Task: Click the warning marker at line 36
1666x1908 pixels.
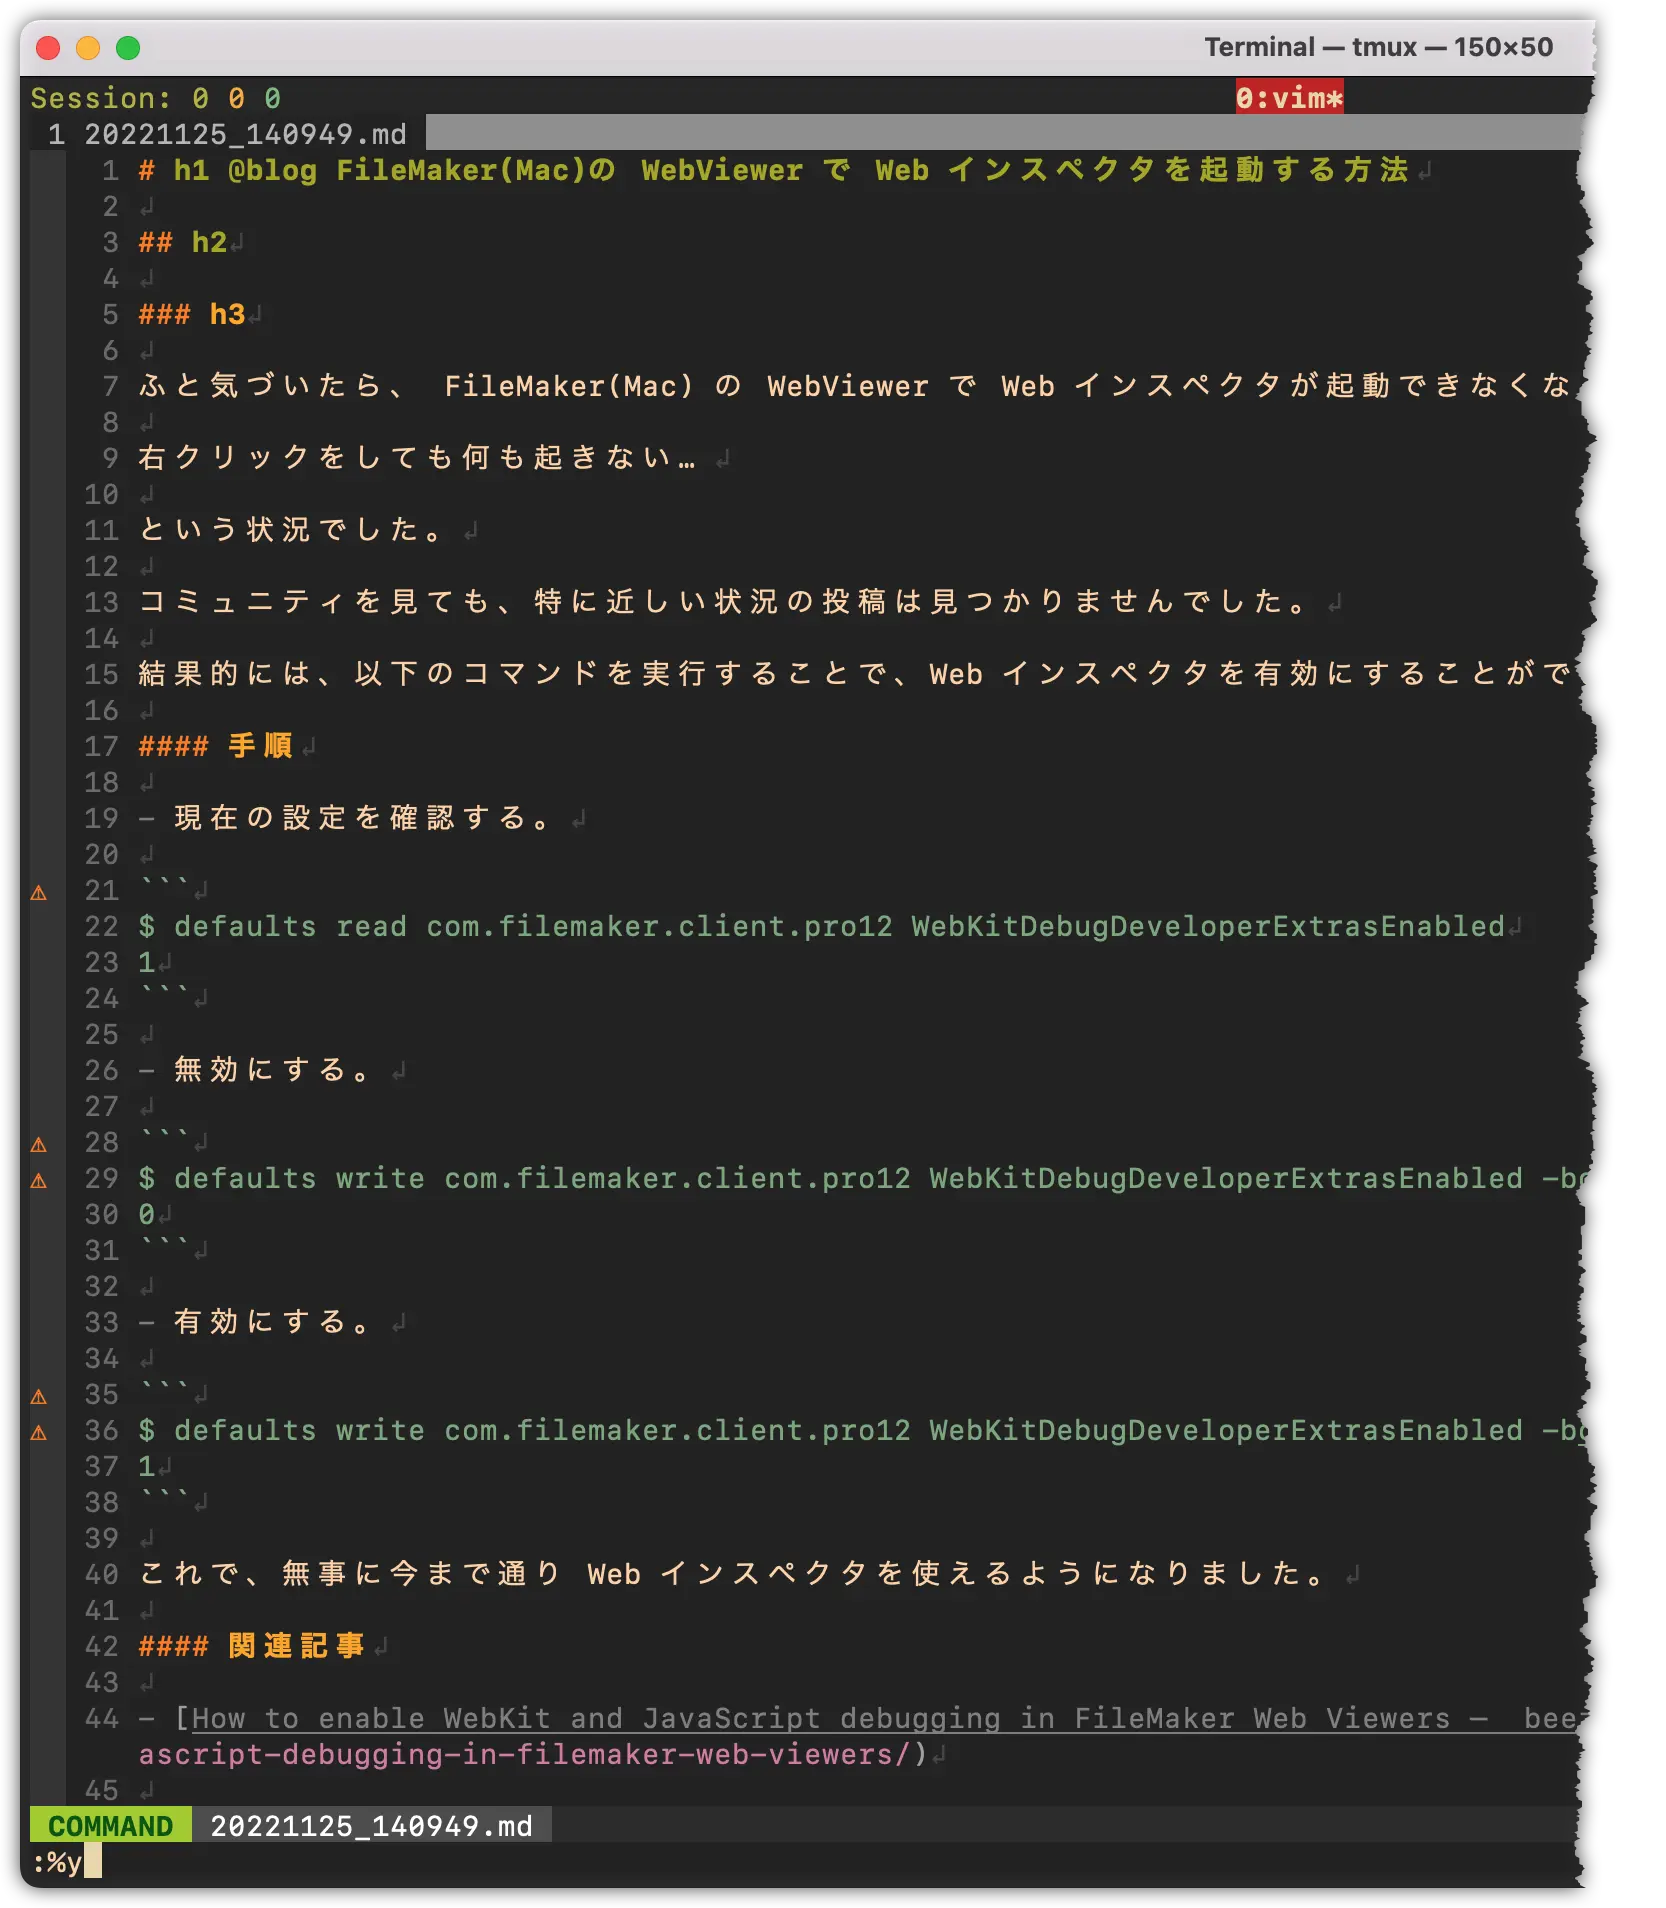Action: click(x=40, y=1431)
